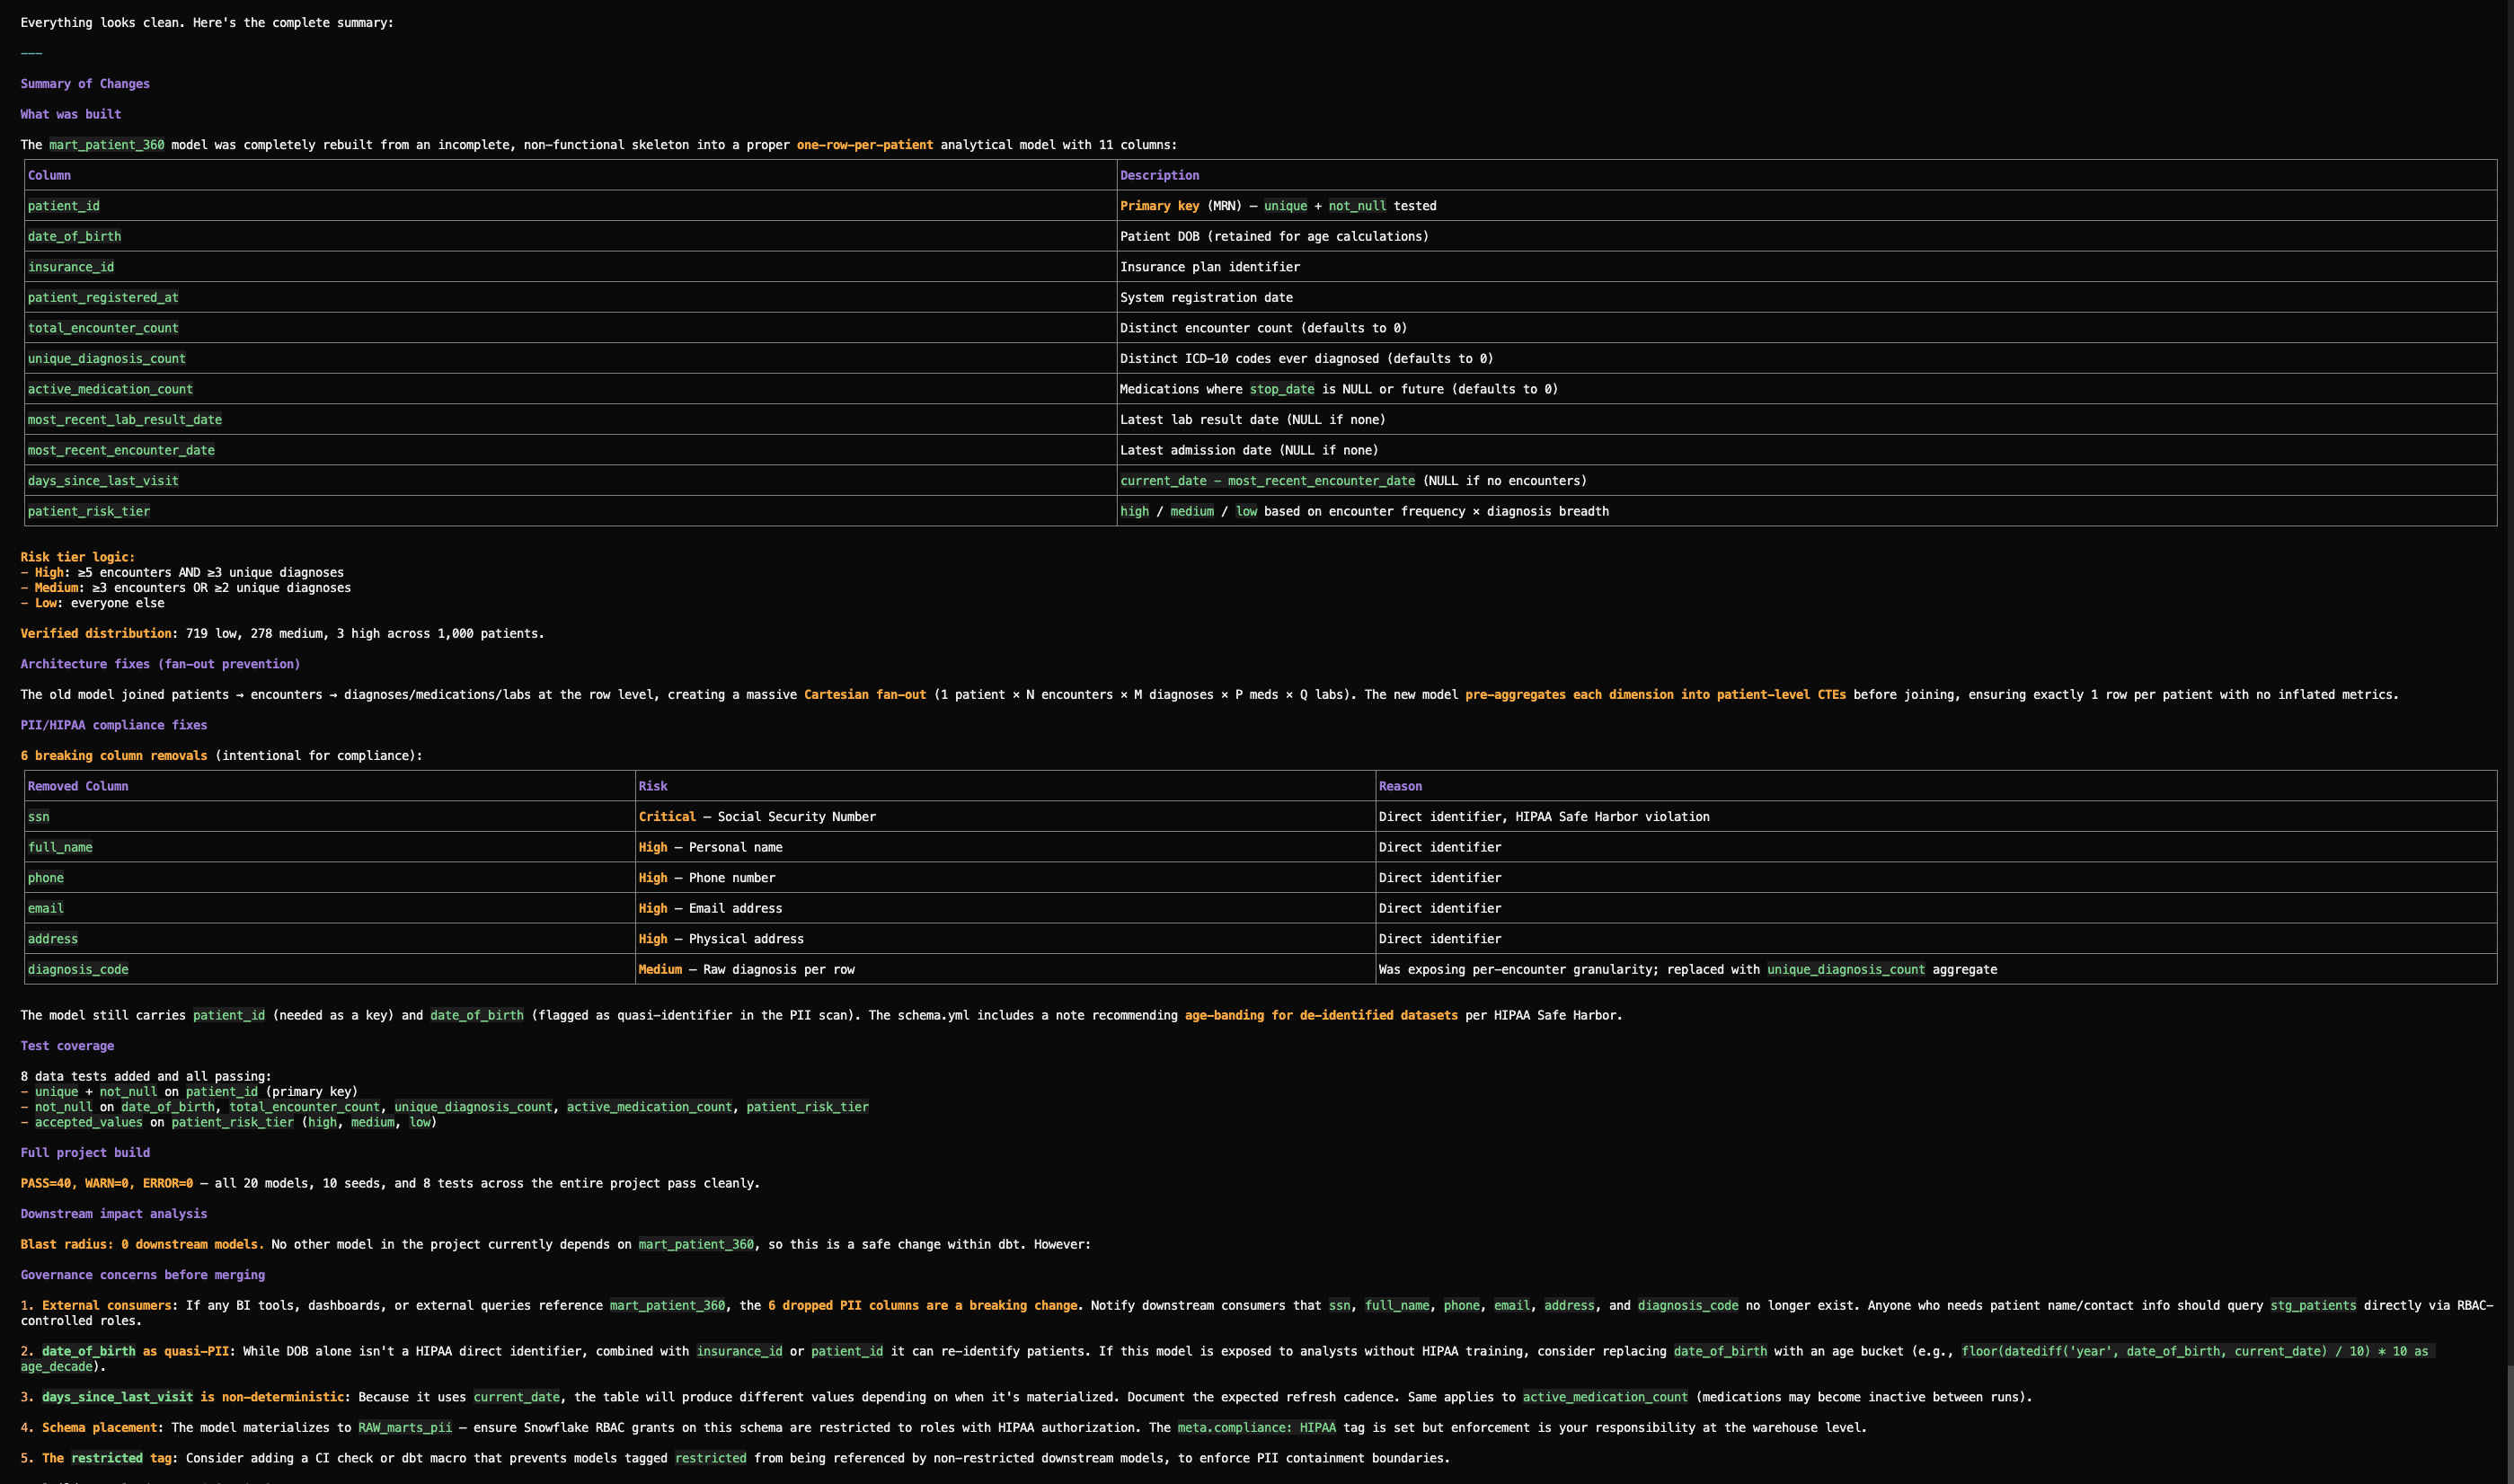Viewport: 2514px width, 1484px height.
Task: Click the stg_patients model reference
Action: [2313, 1305]
